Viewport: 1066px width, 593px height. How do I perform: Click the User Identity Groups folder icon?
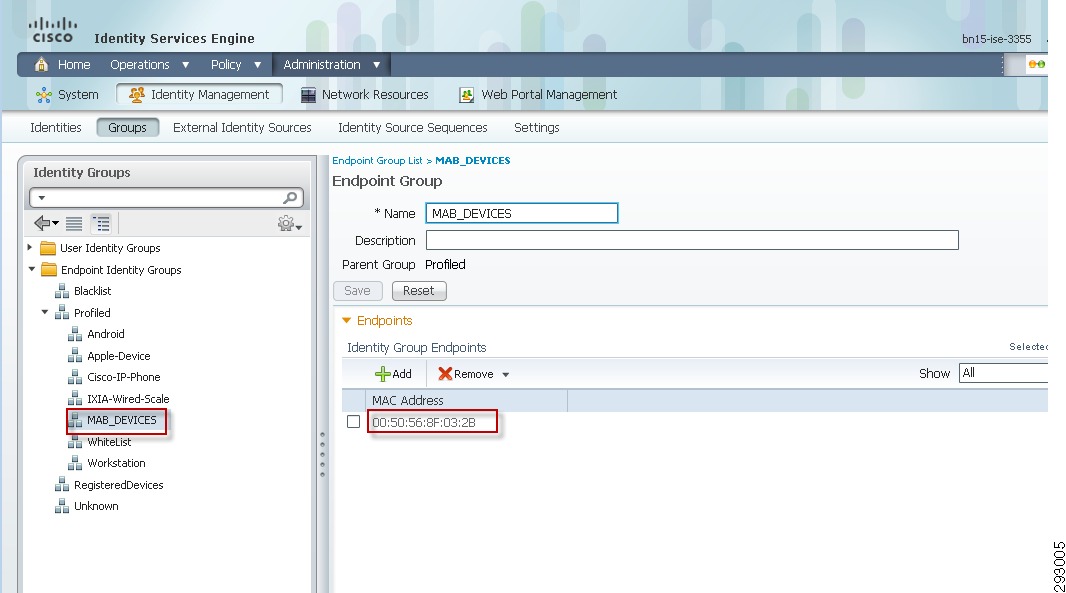tap(48, 248)
